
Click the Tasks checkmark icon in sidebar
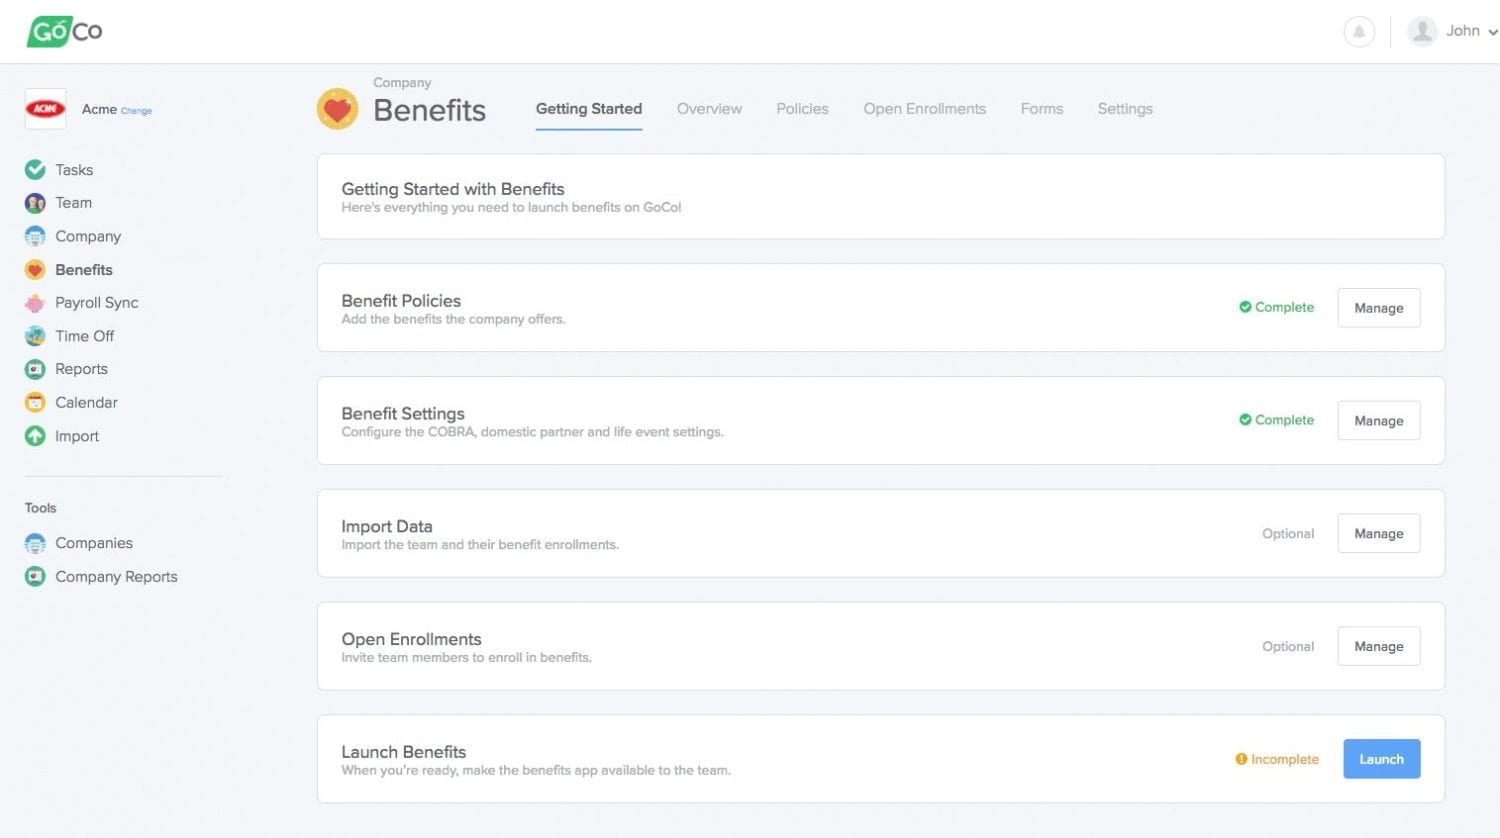[x=35, y=170]
